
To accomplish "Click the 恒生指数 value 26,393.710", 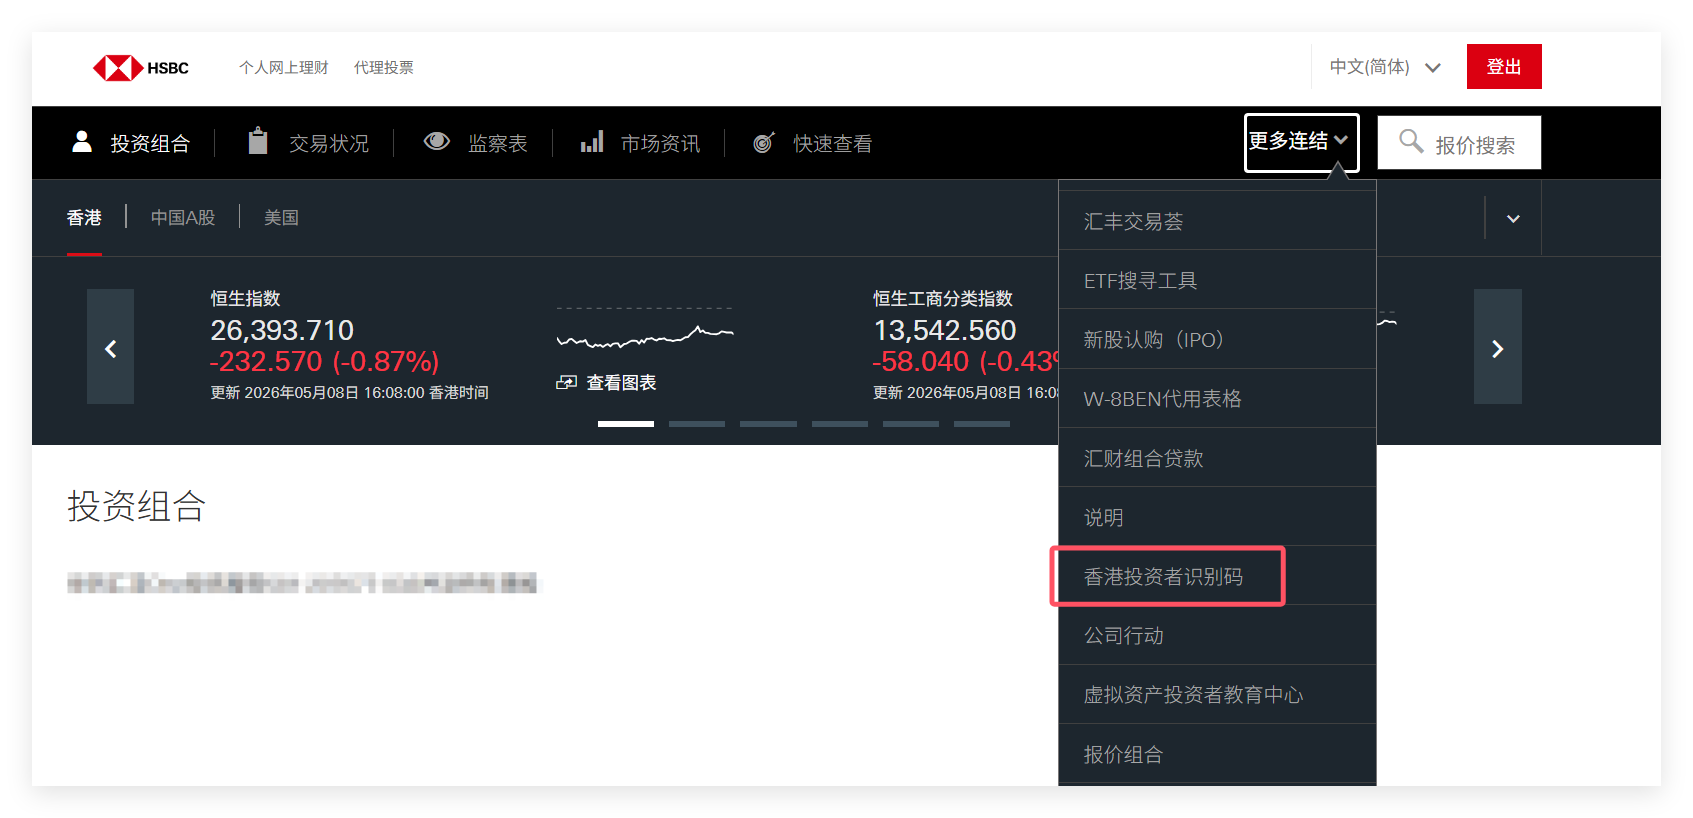I will tap(282, 330).
